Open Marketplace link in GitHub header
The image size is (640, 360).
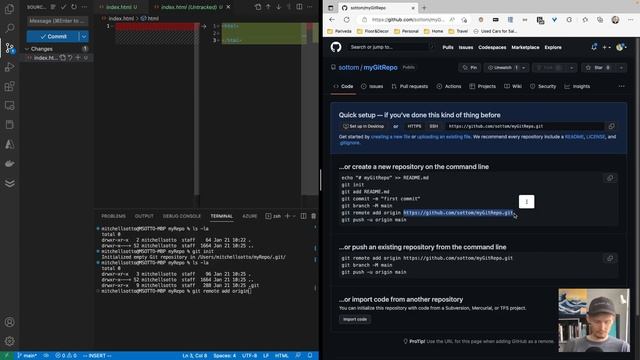point(525,47)
